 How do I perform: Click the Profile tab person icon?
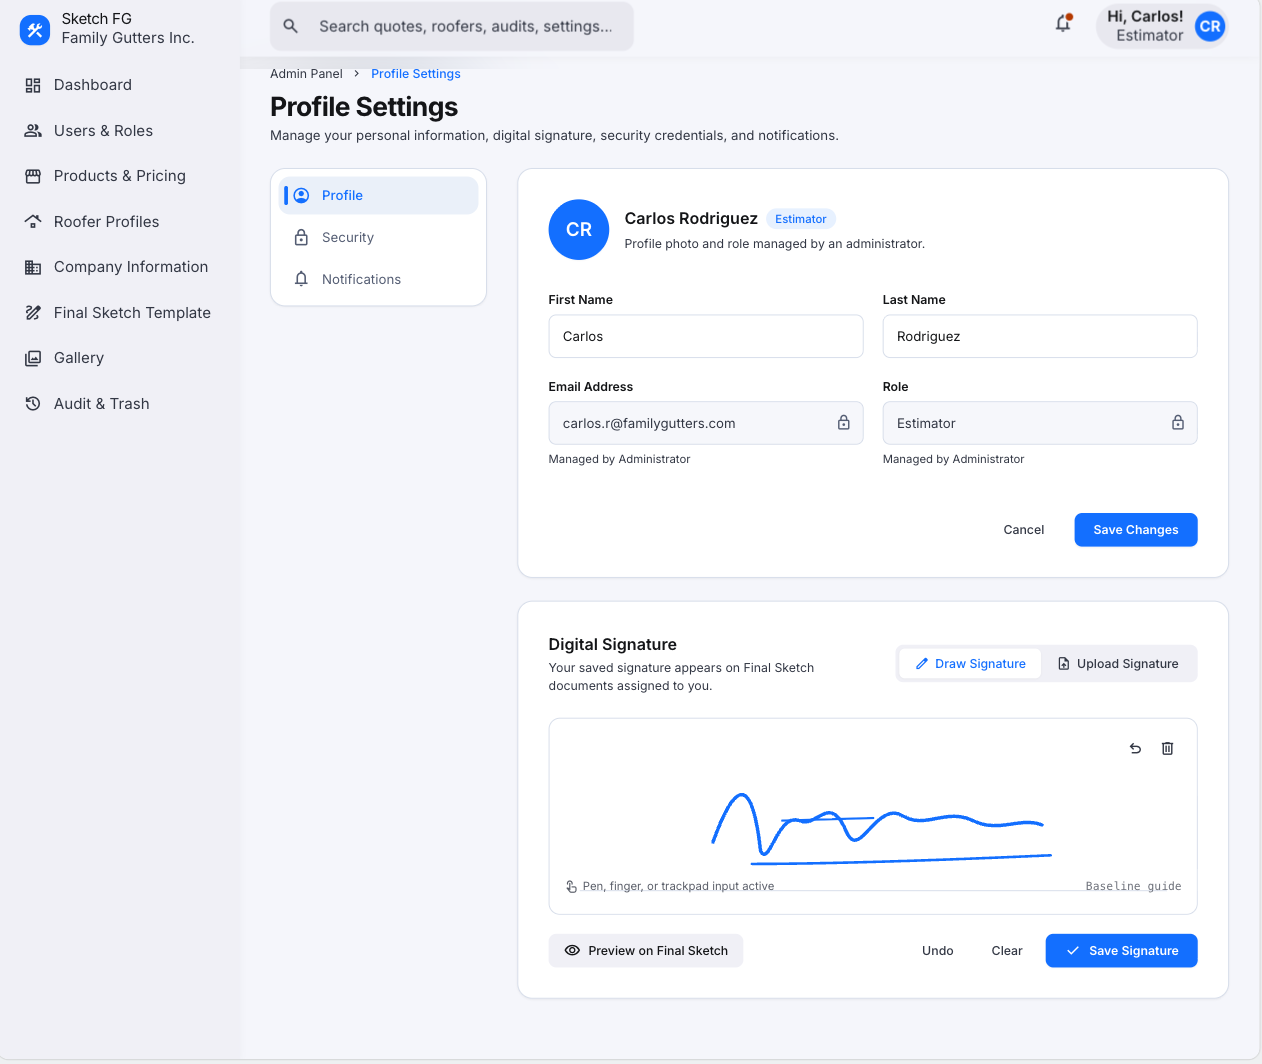coord(301,195)
